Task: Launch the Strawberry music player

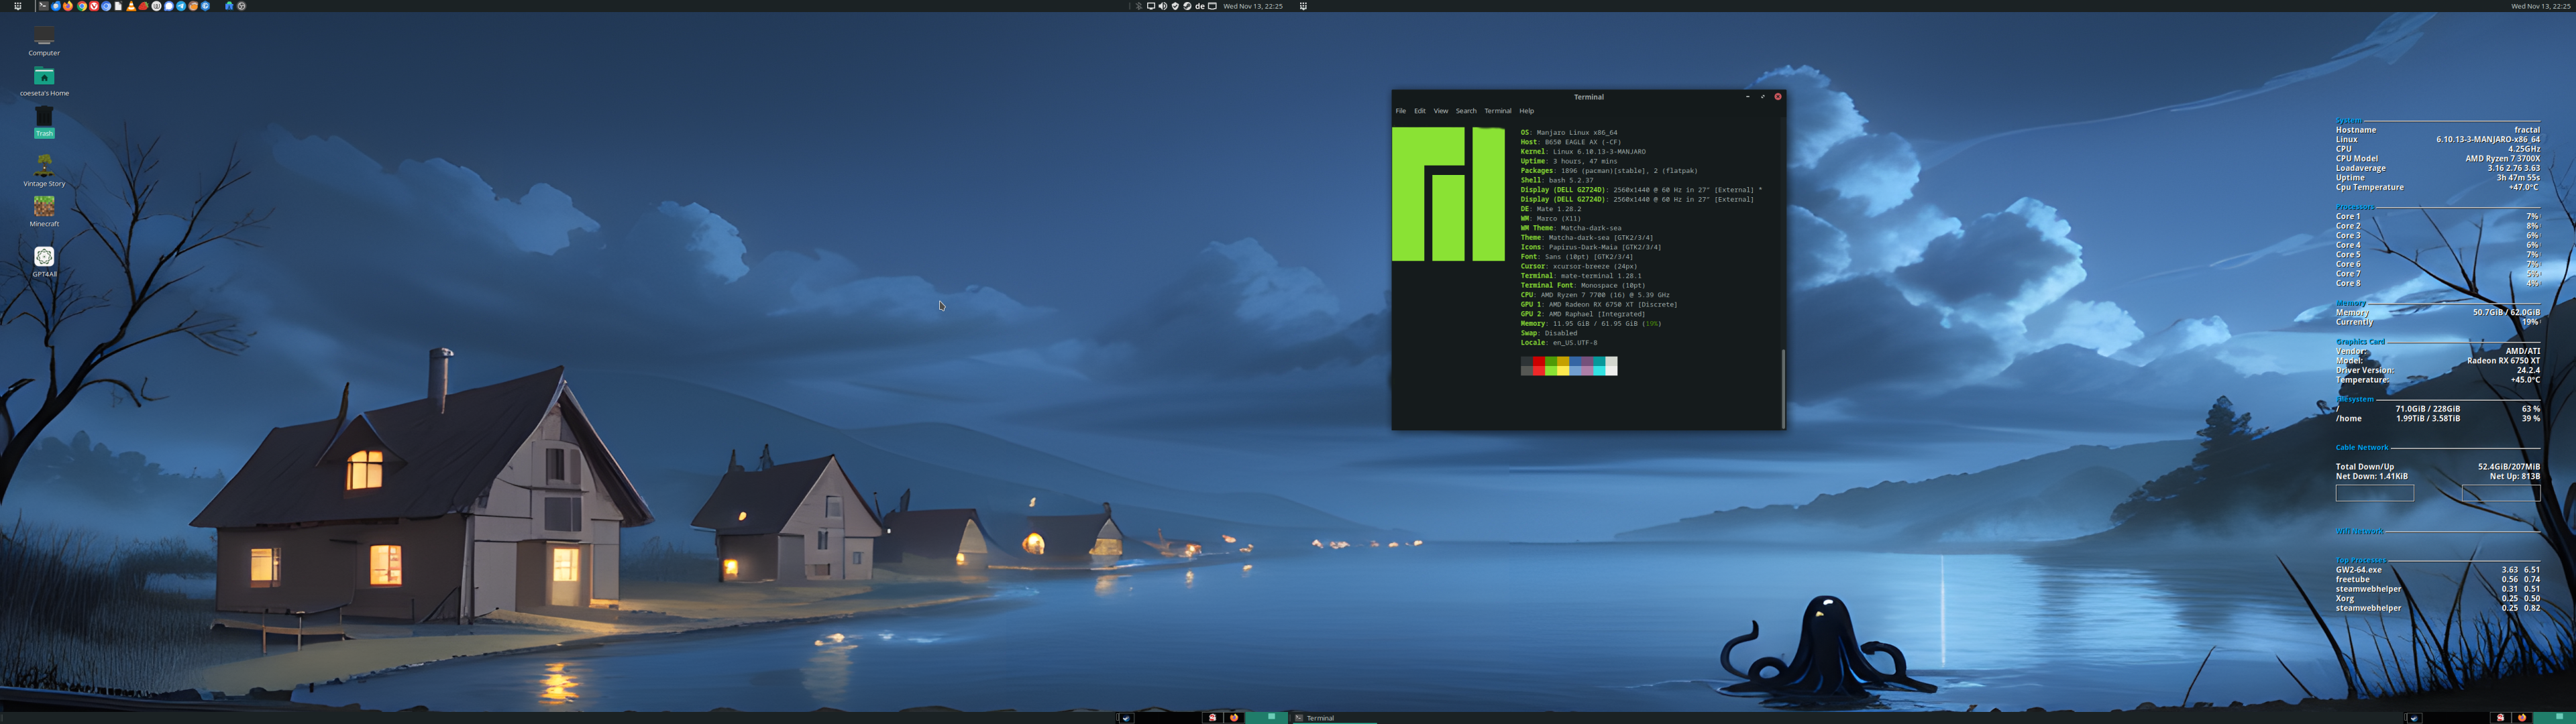Action: pos(144,6)
